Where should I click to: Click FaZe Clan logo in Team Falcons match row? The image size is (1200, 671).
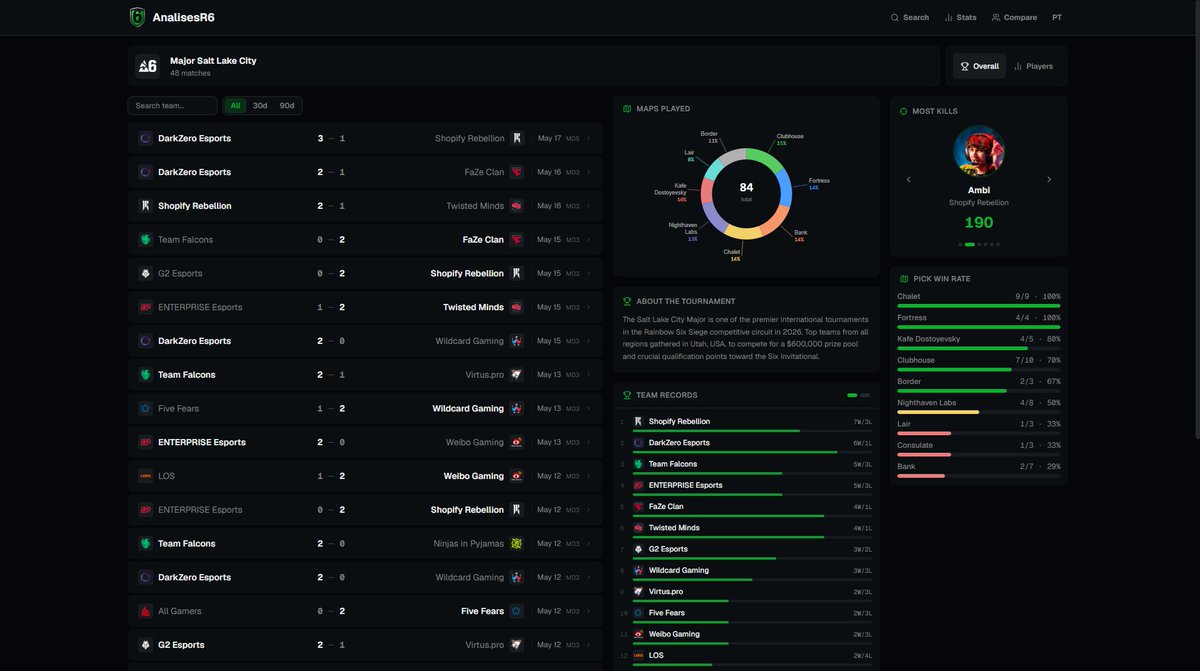(516, 240)
